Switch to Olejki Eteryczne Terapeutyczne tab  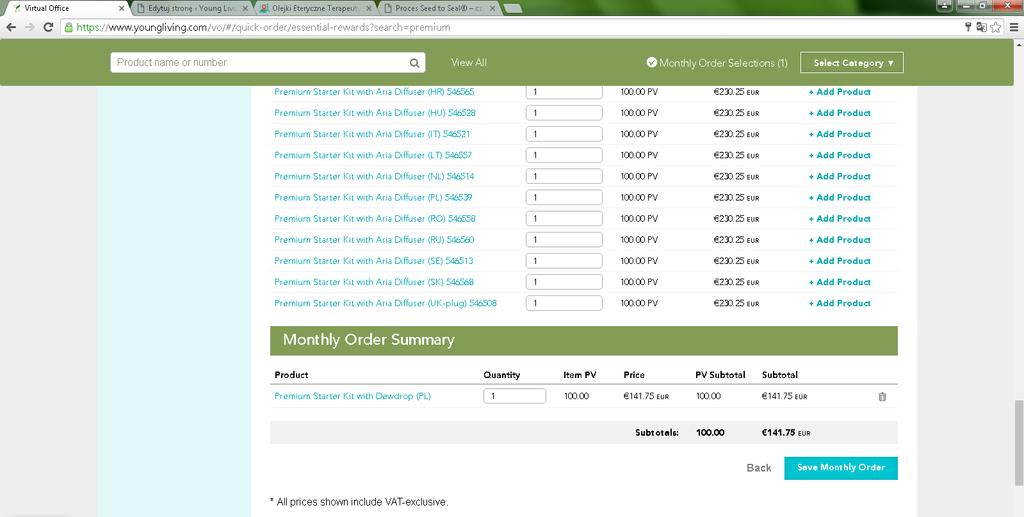click(315, 8)
